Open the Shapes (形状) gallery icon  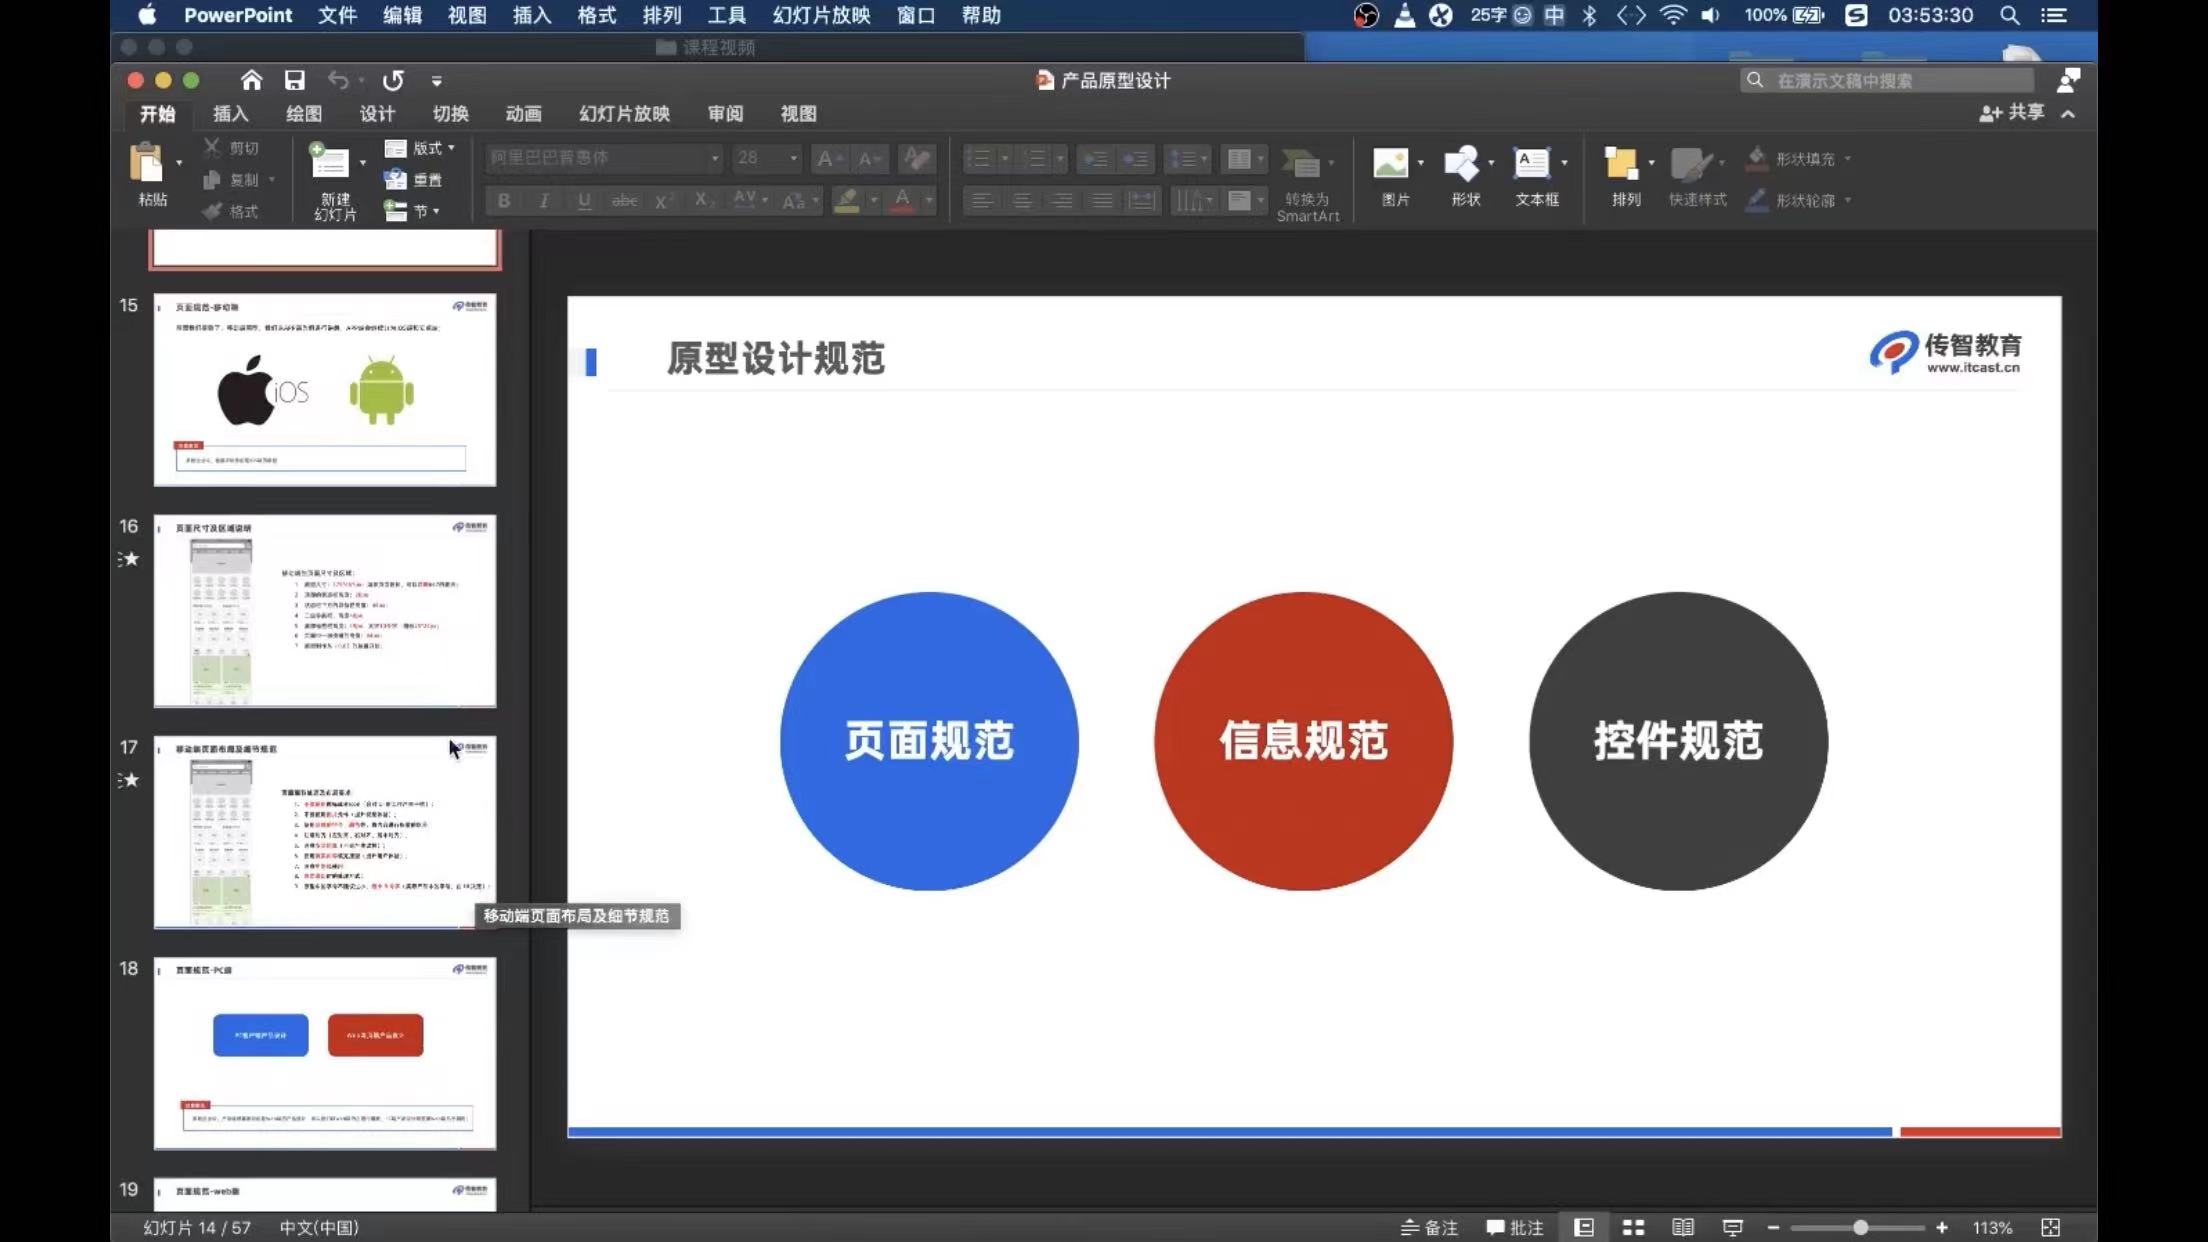tap(1461, 164)
